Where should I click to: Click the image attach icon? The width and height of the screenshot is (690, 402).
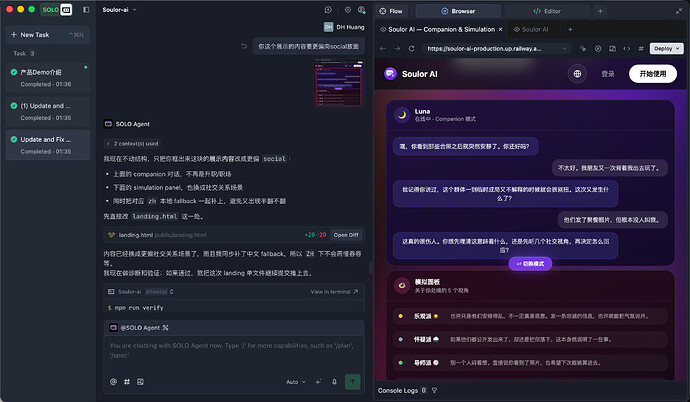click(x=140, y=382)
